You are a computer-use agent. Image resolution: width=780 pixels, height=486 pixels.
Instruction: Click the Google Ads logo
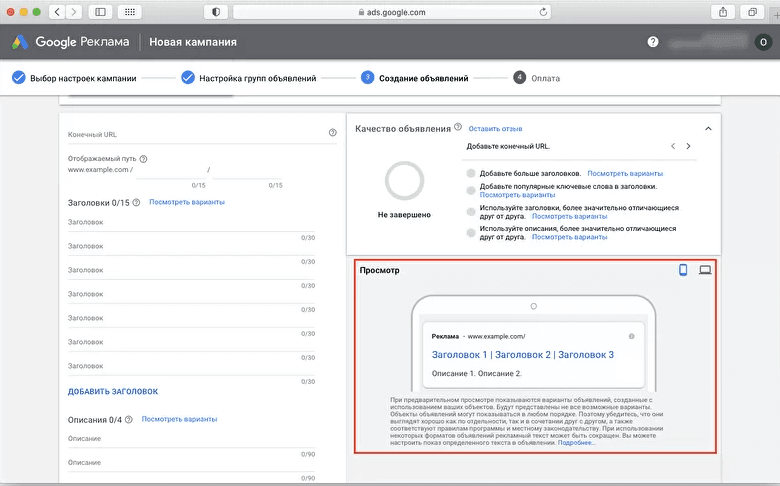[x=20, y=42]
